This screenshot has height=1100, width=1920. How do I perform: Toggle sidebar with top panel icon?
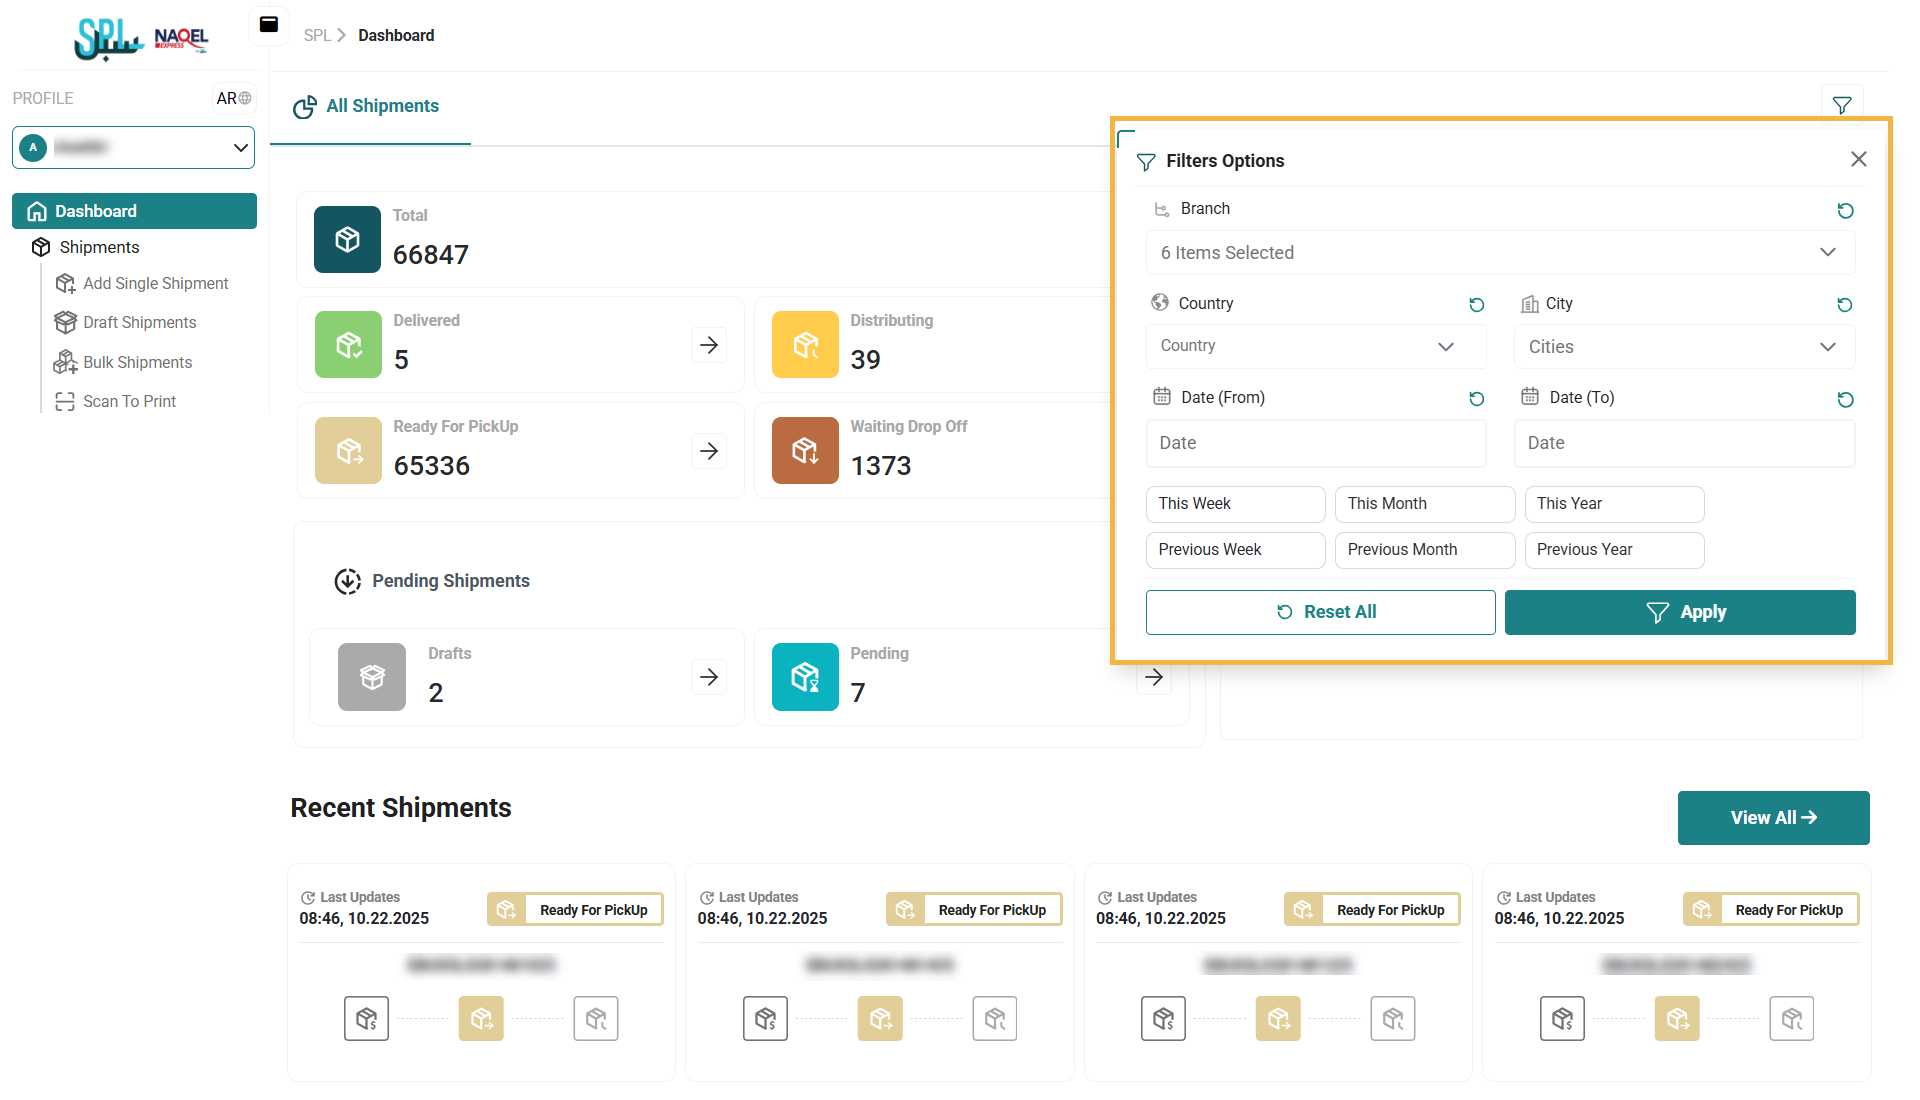pos(269,25)
